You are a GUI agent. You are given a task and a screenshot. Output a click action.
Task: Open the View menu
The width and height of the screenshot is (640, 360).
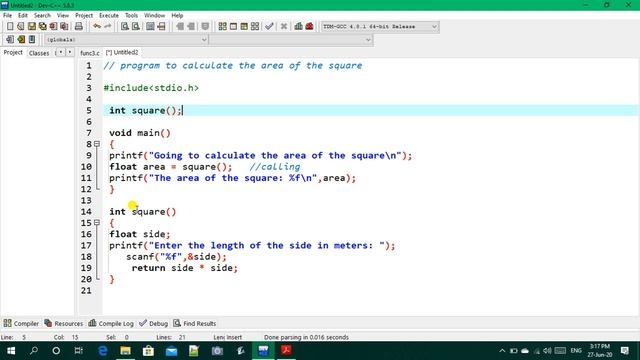coord(62,16)
